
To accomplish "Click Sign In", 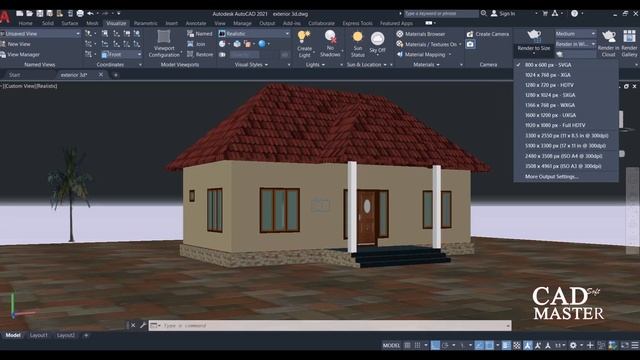I will 507,13.
